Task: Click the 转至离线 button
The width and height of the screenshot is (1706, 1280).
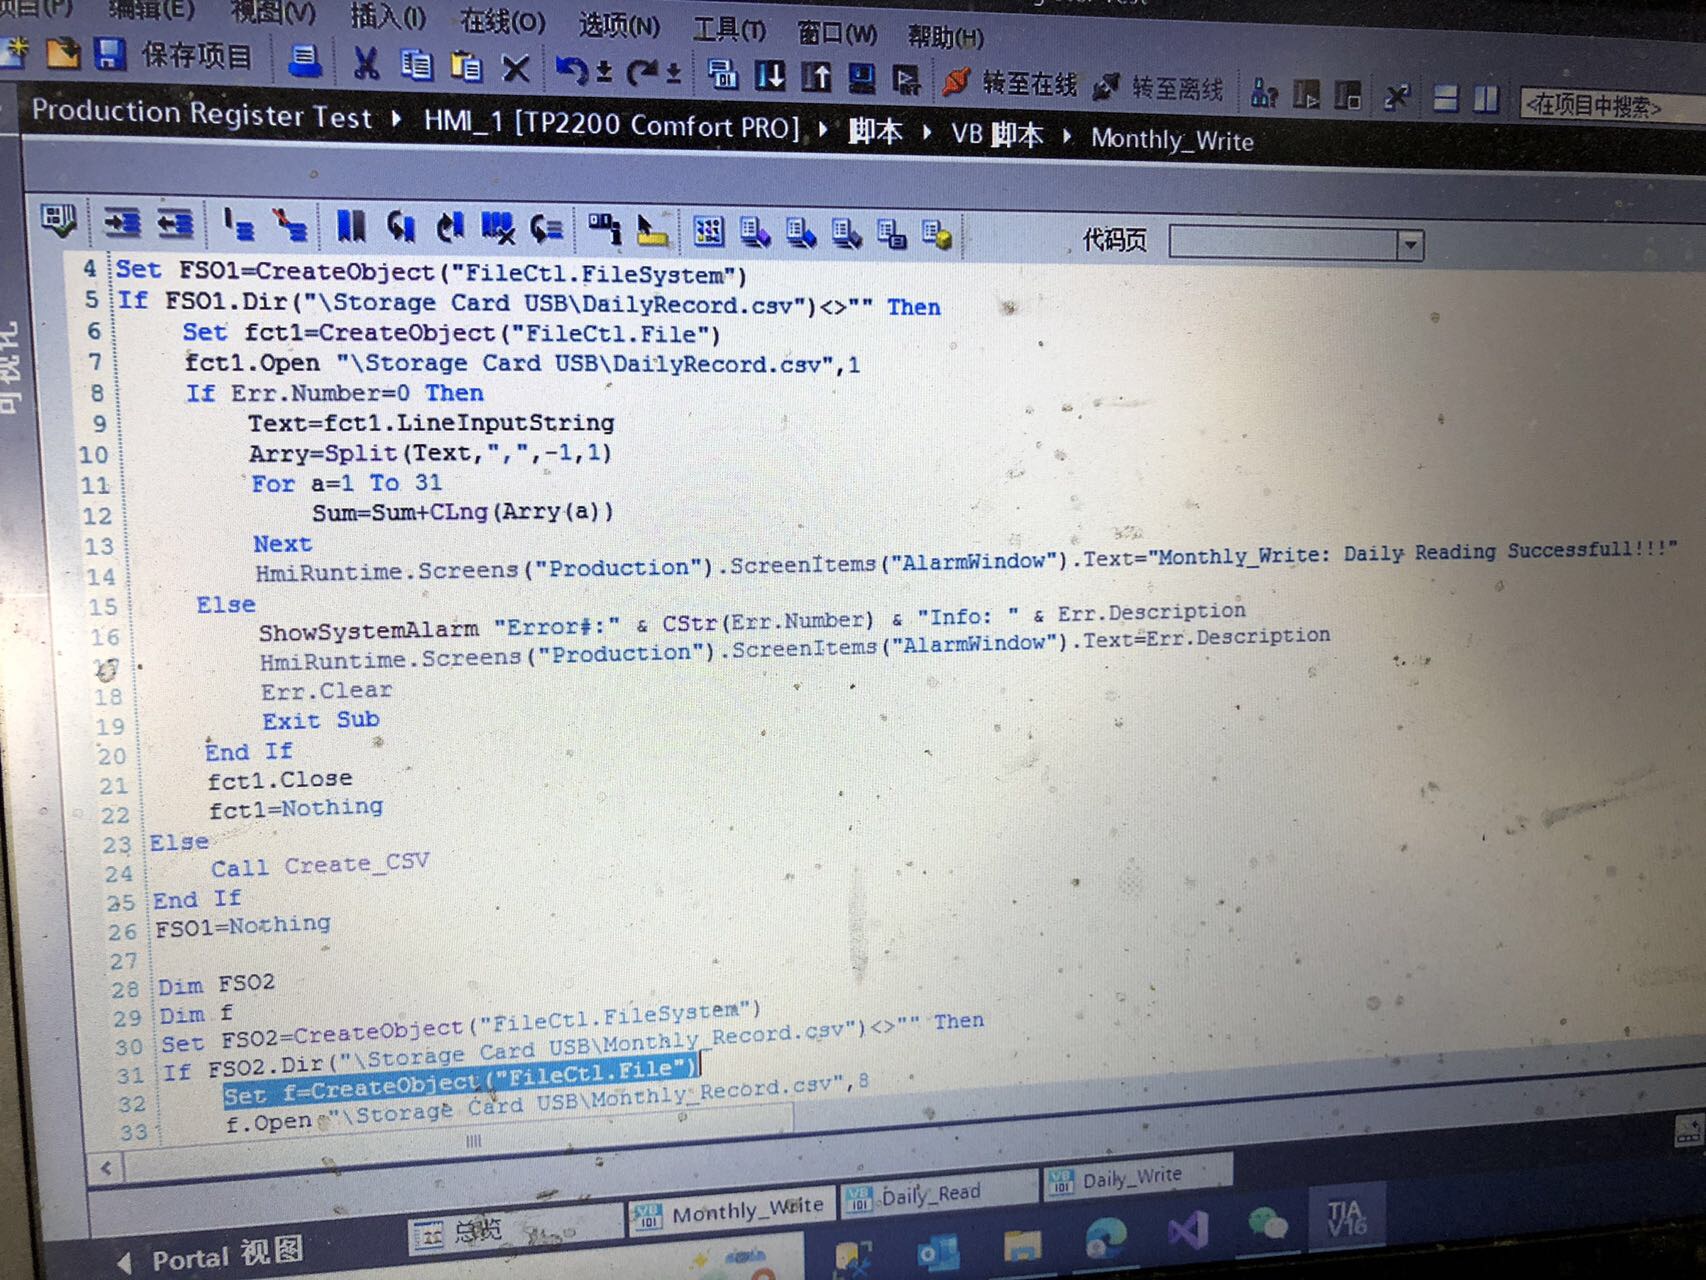Action: (x=1158, y=88)
